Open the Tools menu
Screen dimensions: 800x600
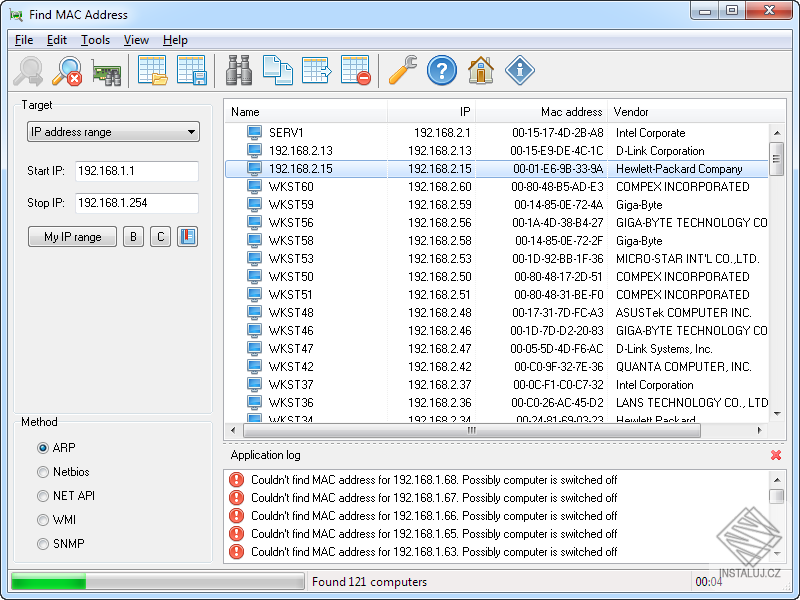95,40
